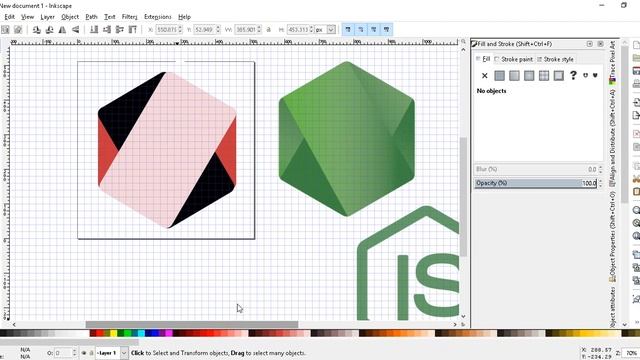Open the Extensions menu
Viewport: 640px width, 360px height.
(158, 17)
